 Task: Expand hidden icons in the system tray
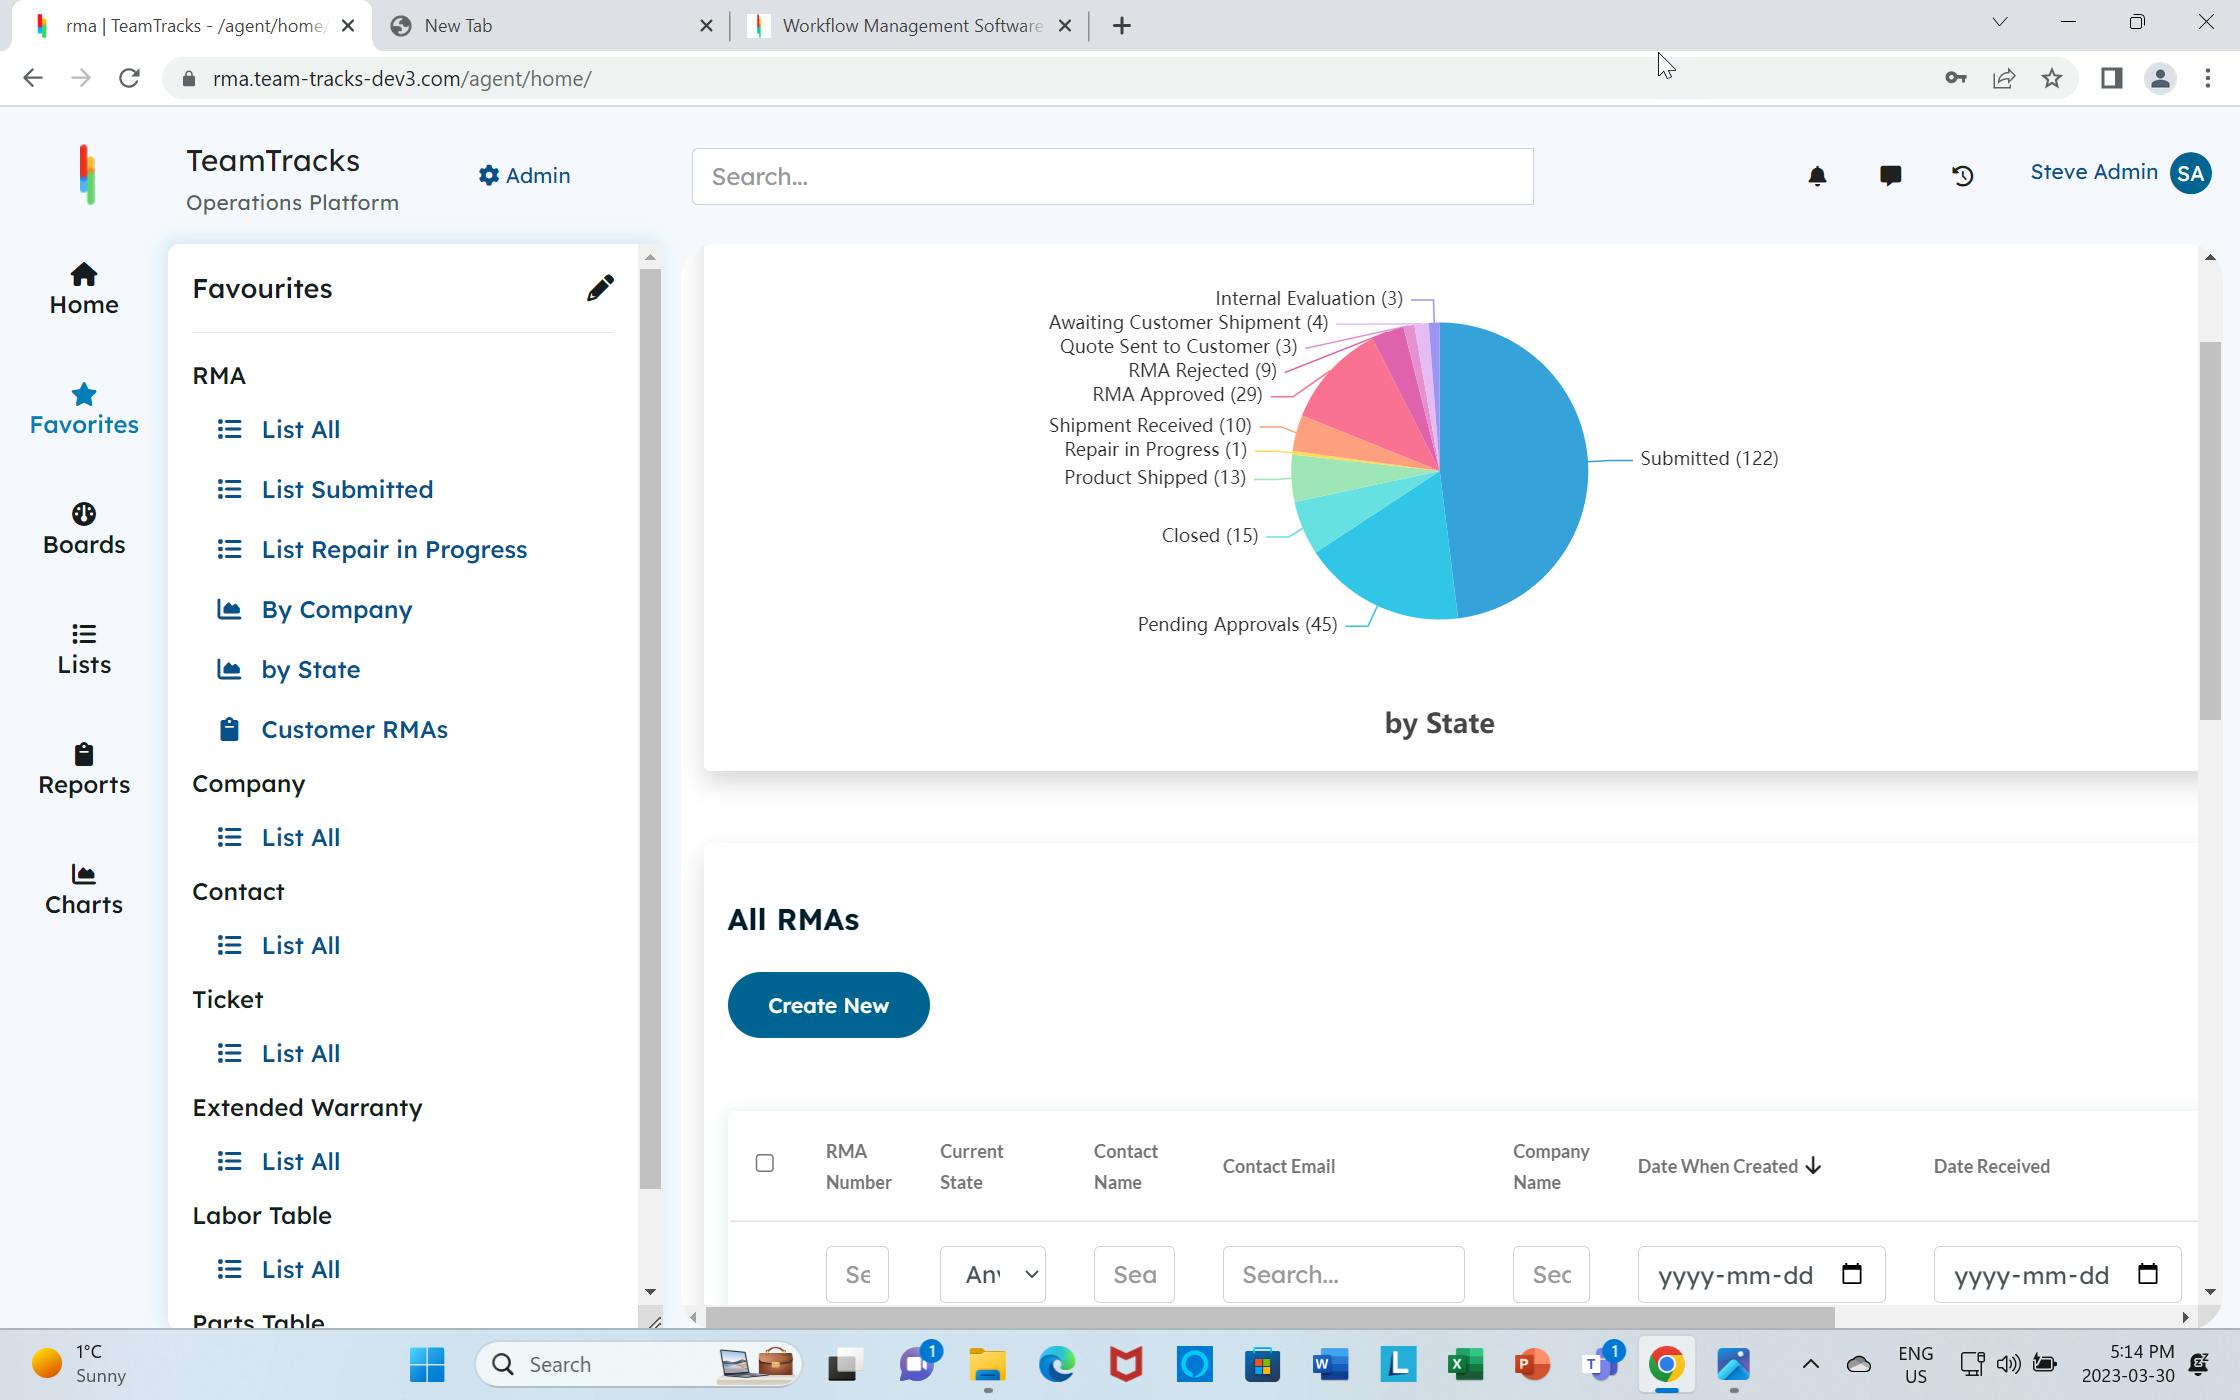pyautogui.click(x=1810, y=1364)
